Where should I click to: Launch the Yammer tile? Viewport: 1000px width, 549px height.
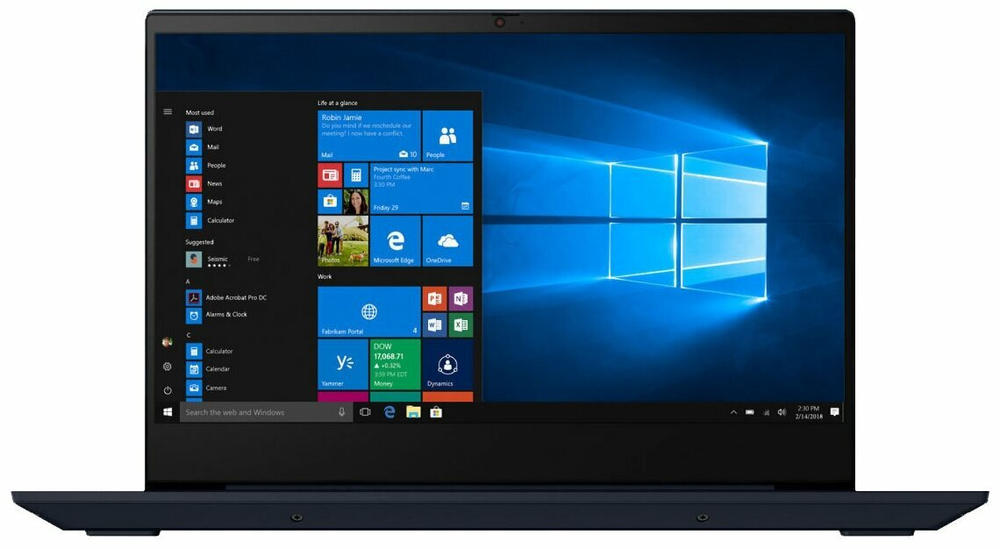pyautogui.click(x=343, y=364)
